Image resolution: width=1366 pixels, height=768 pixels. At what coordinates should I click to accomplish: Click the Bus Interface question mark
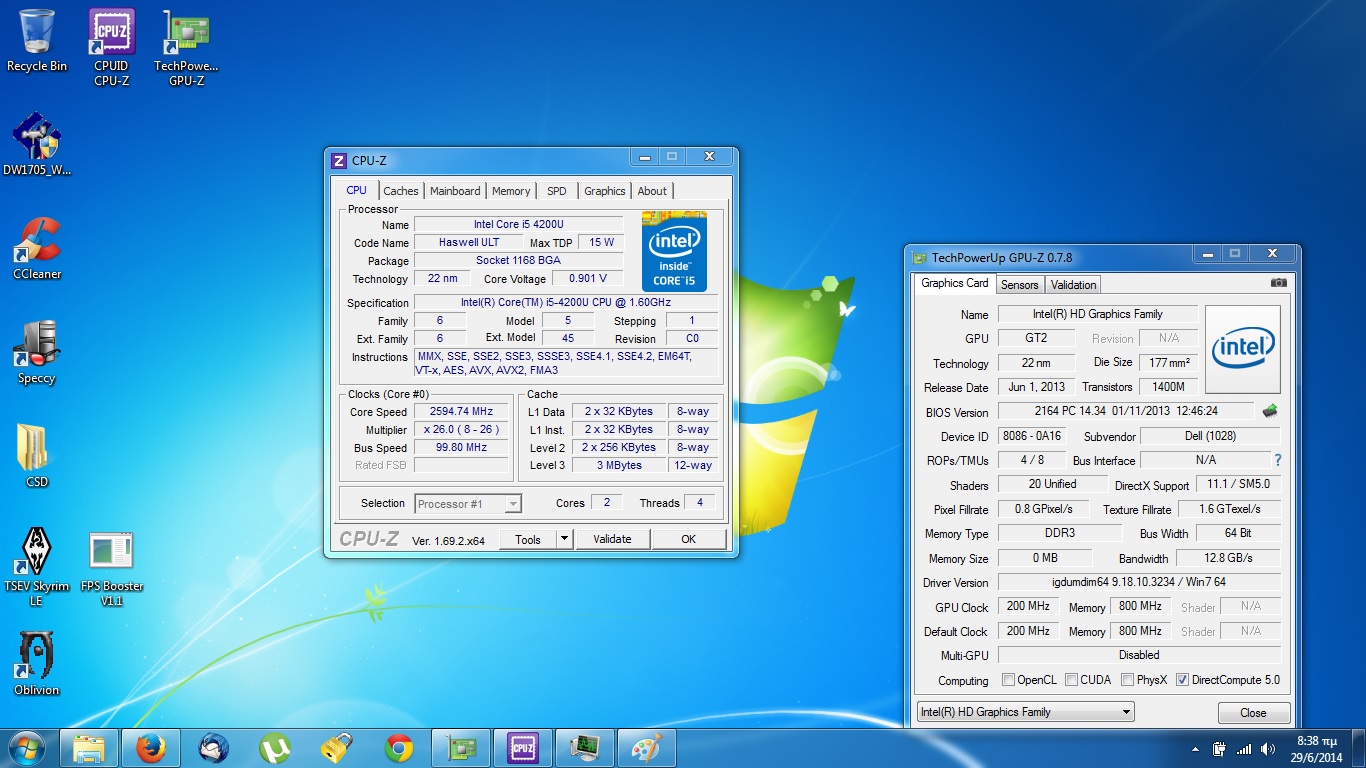coord(1277,460)
